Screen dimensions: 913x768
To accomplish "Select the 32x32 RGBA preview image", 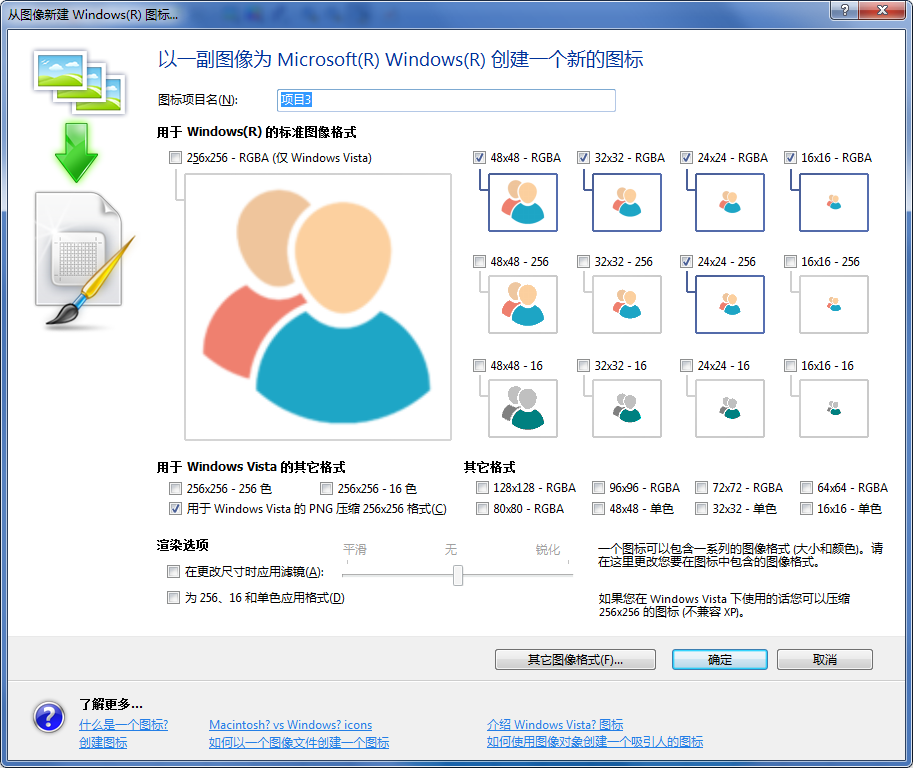I will 626,202.
